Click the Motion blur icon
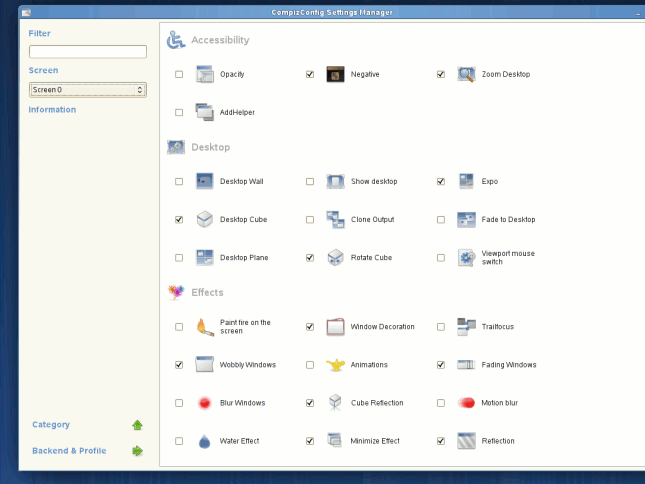 click(466, 403)
